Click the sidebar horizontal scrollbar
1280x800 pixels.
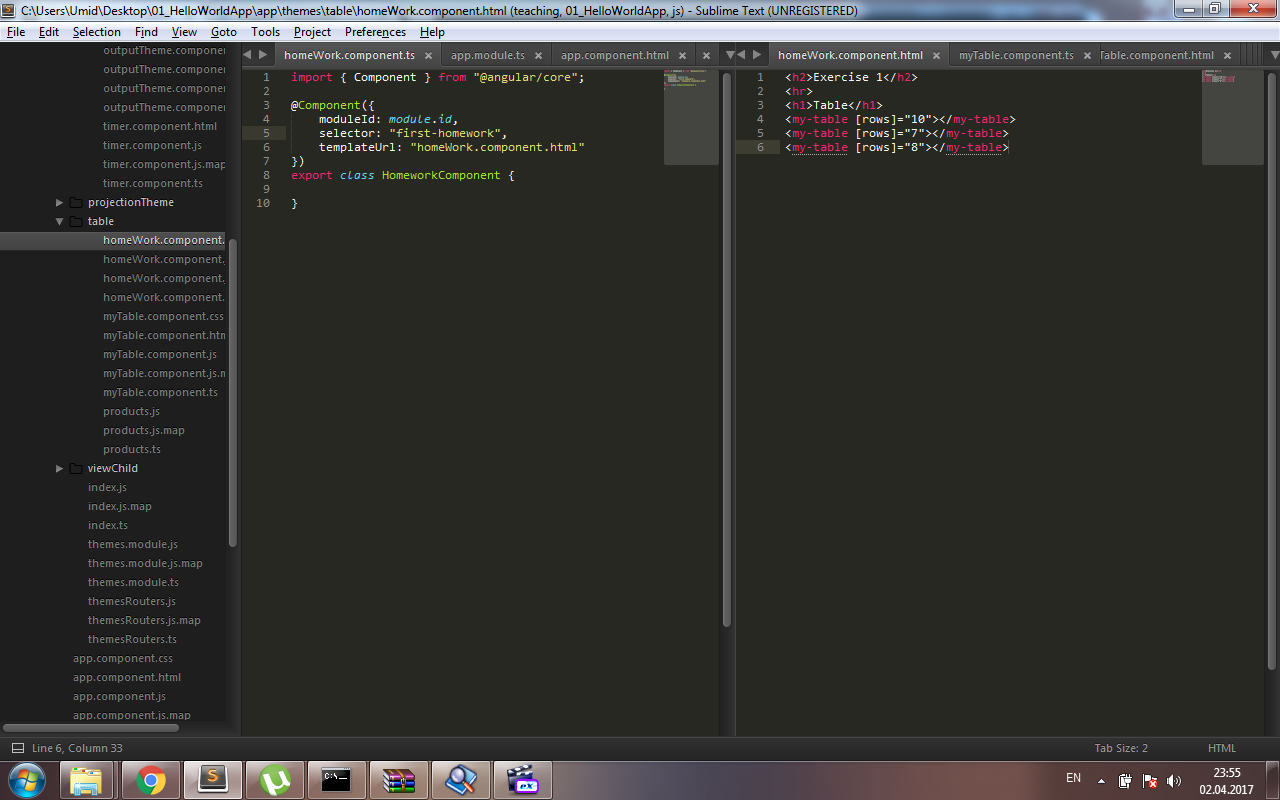coord(90,728)
